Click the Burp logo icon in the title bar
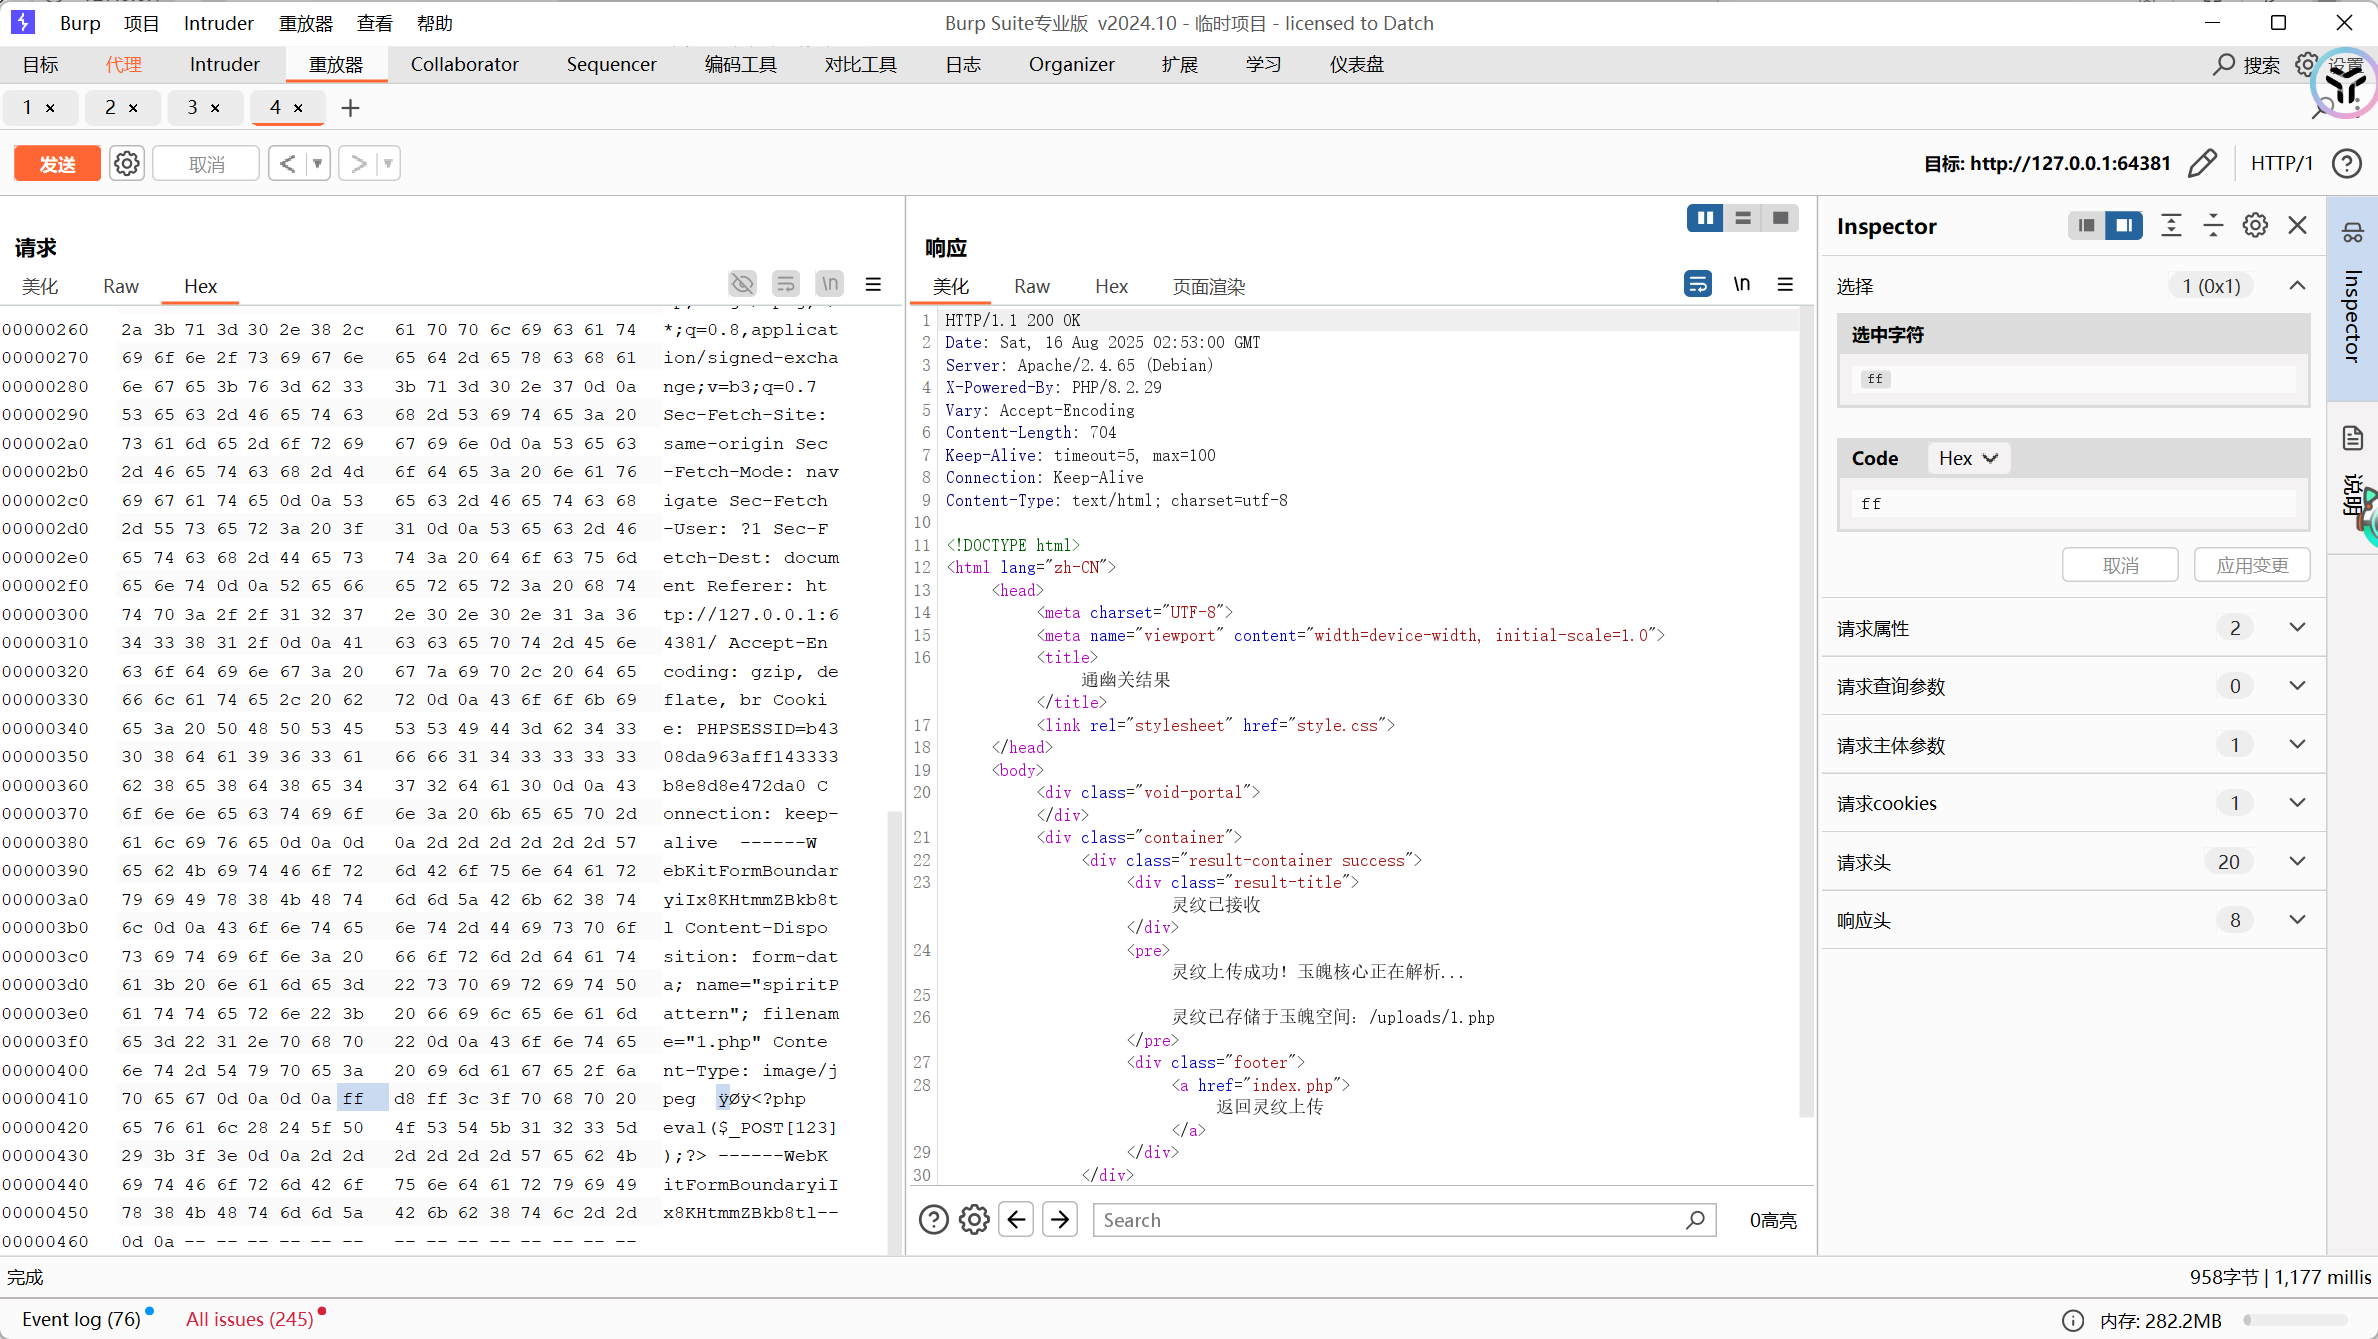Screen dimensions: 2378x1339 click(x=22, y=22)
